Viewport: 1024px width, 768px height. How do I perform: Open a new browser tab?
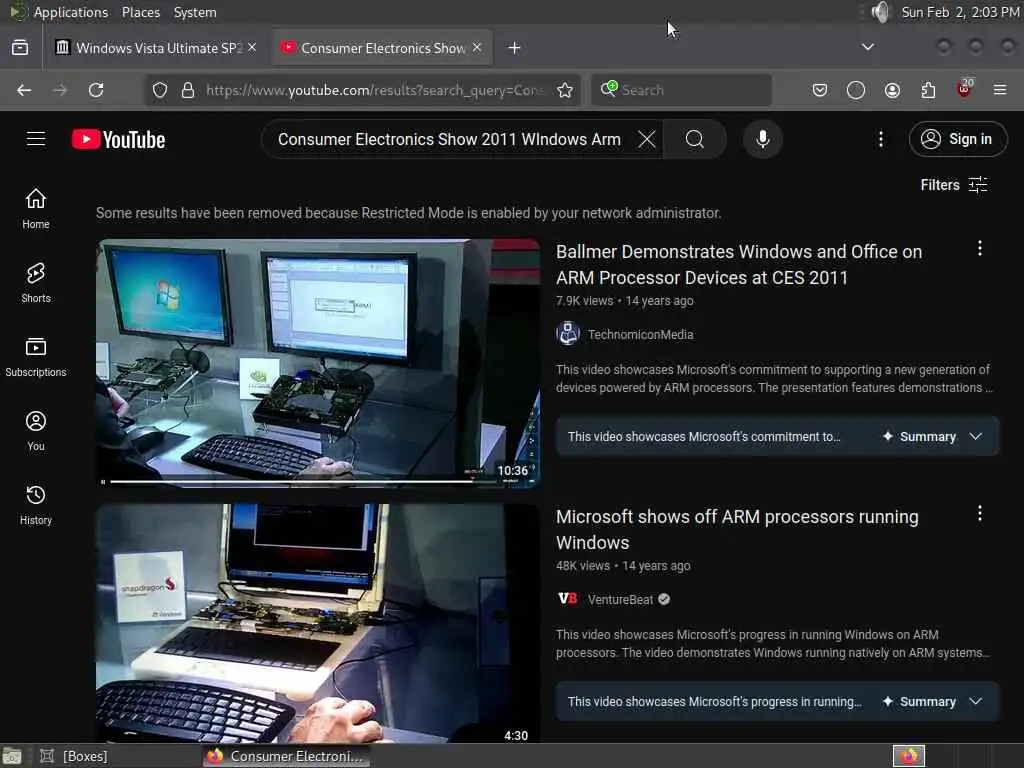(515, 48)
